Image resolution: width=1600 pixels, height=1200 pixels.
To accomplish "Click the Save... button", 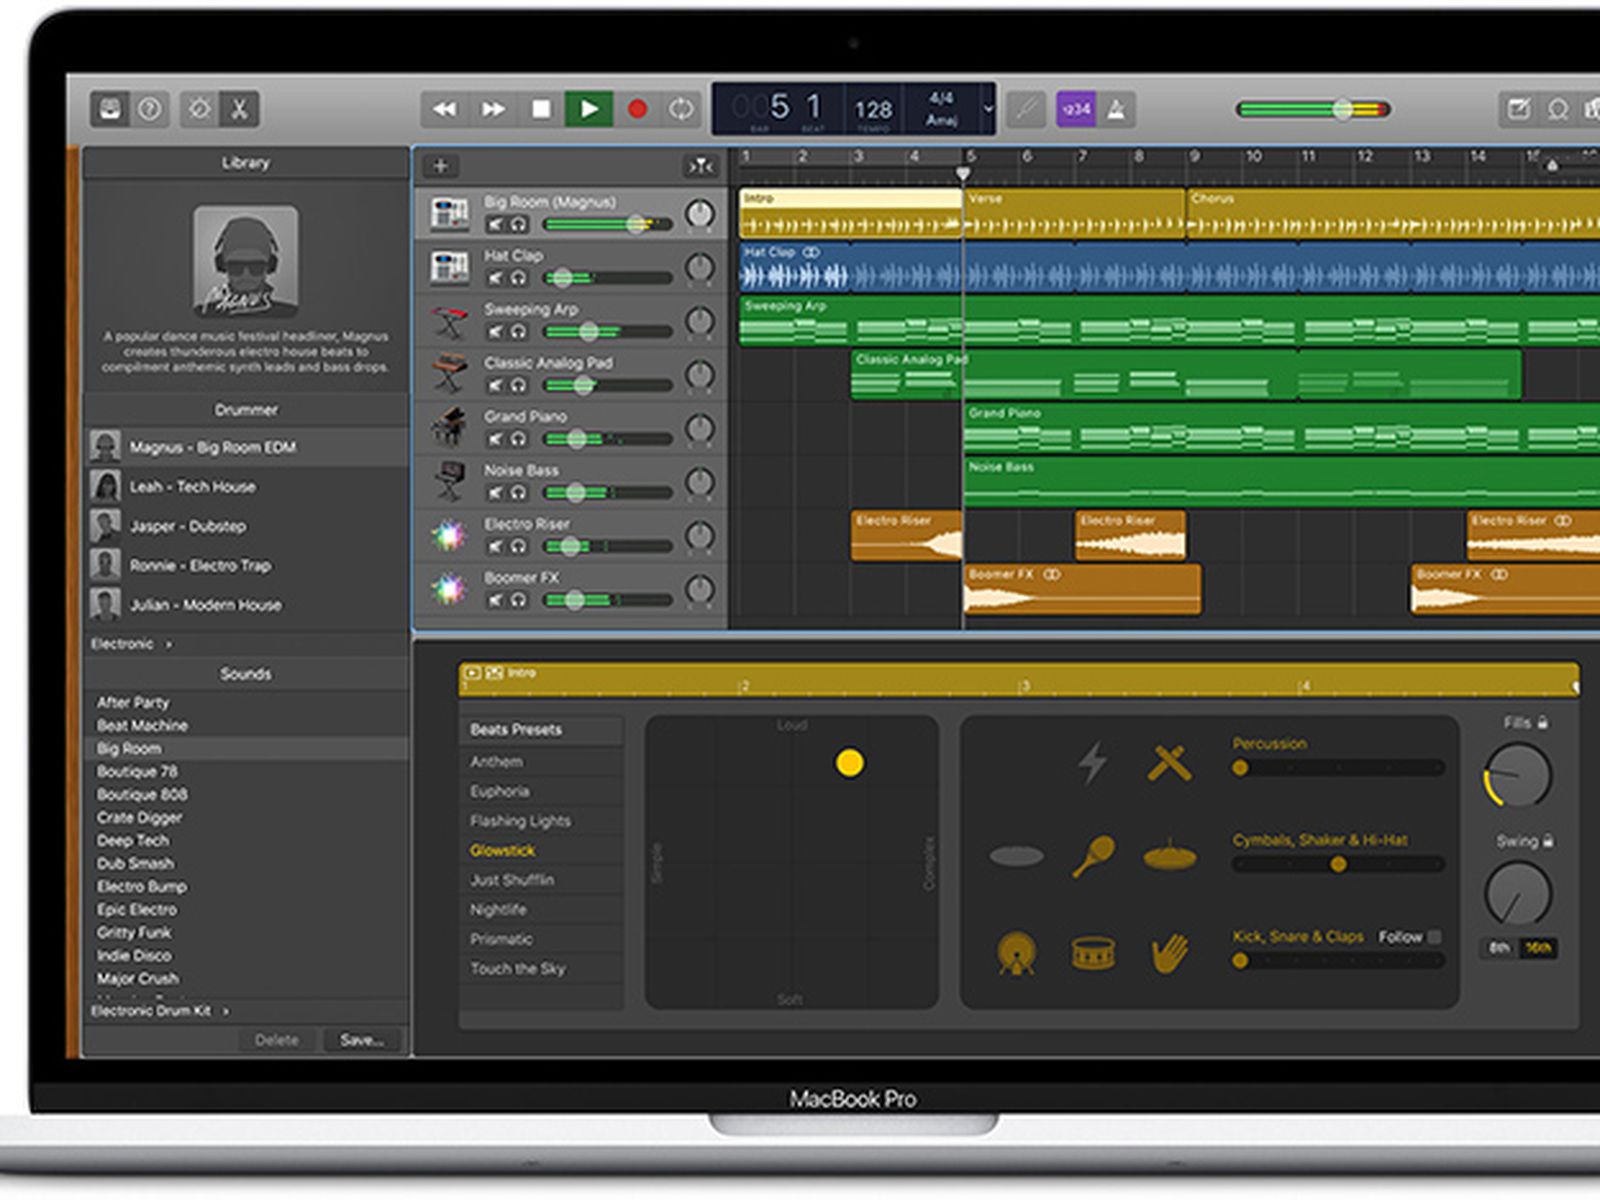I will [362, 1040].
